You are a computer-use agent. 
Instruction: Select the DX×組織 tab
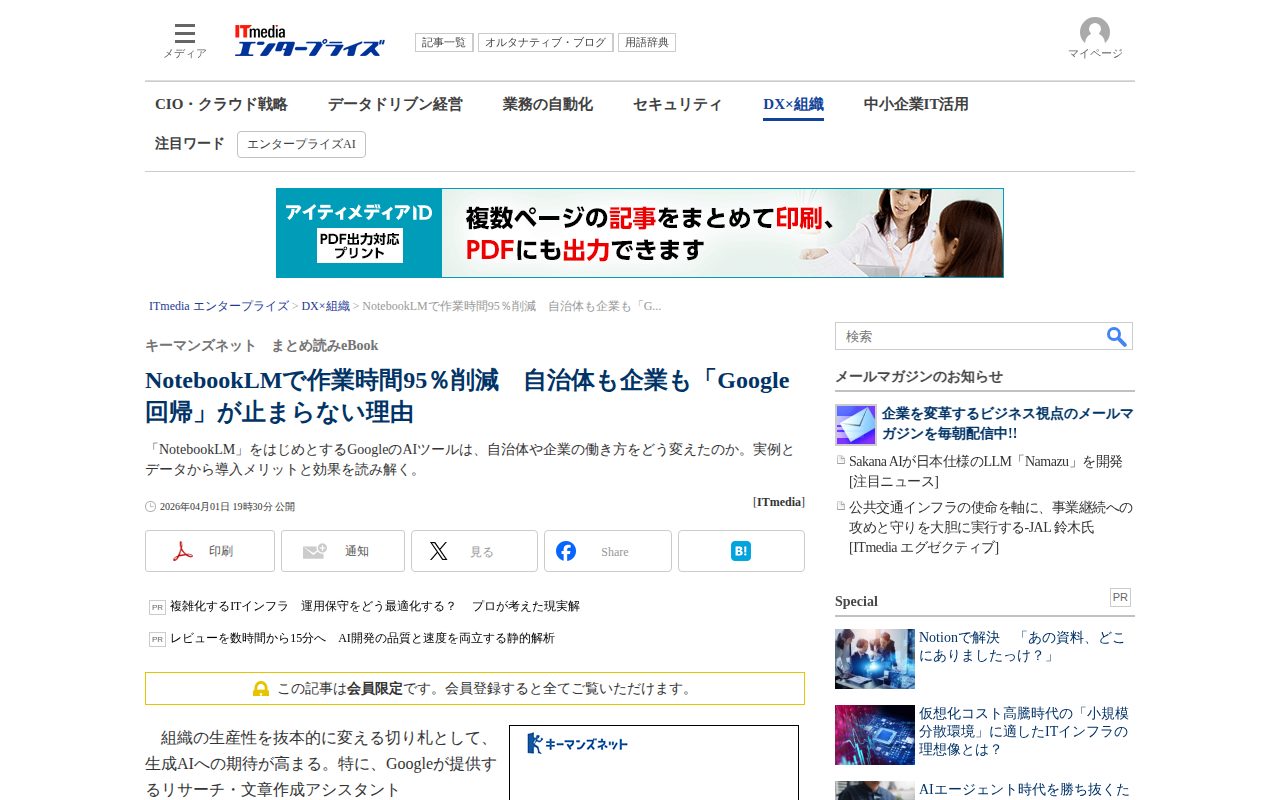tap(793, 105)
